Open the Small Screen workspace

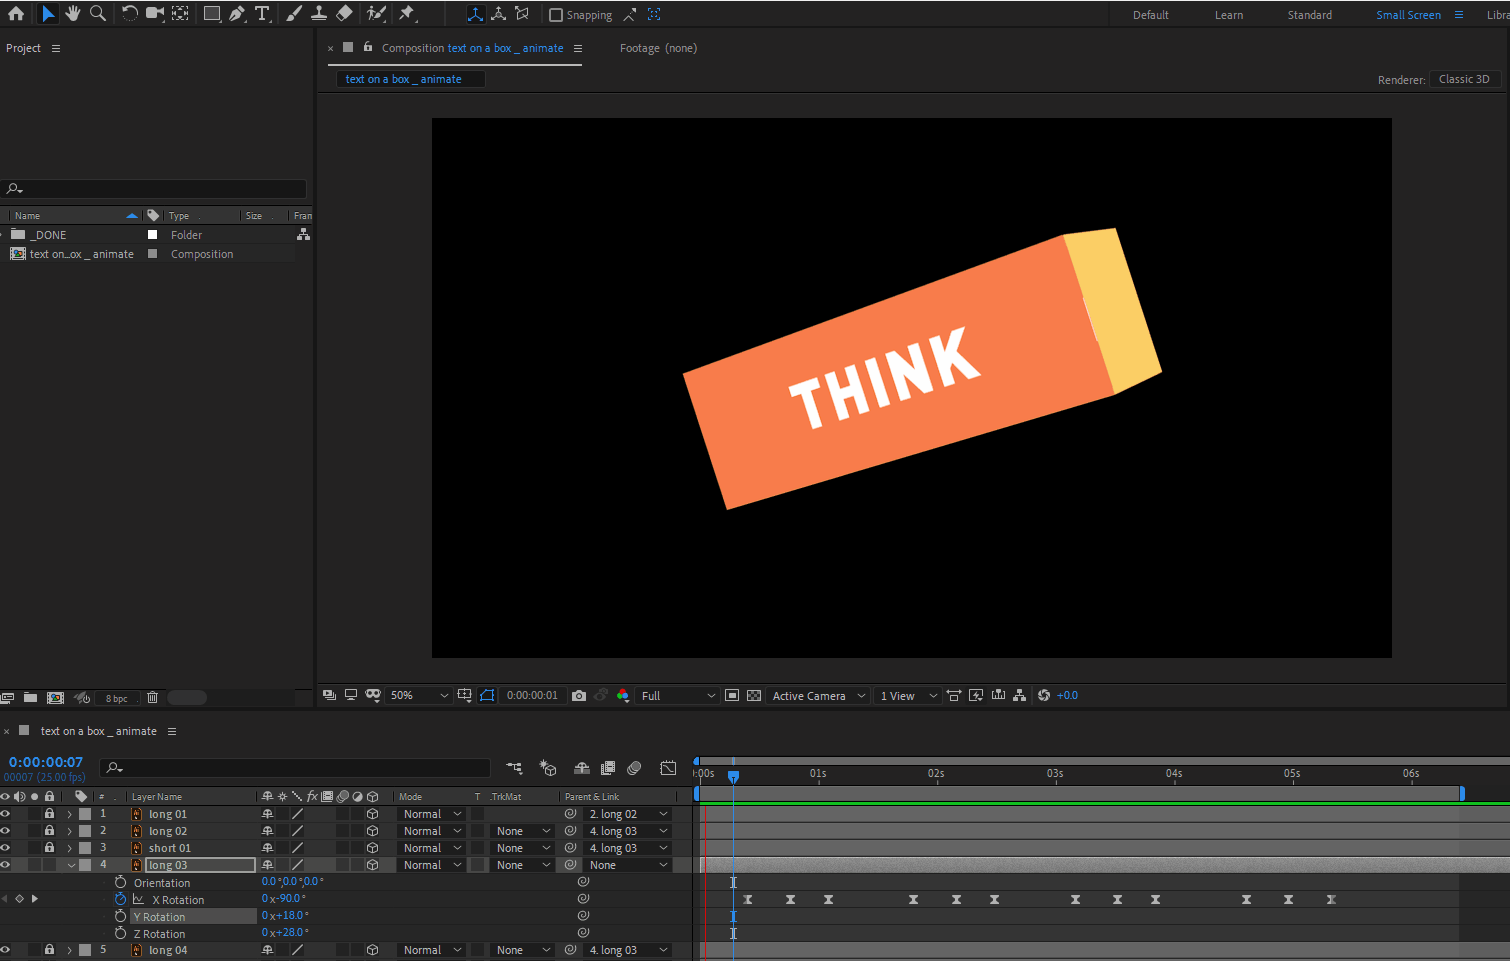pos(1408,15)
